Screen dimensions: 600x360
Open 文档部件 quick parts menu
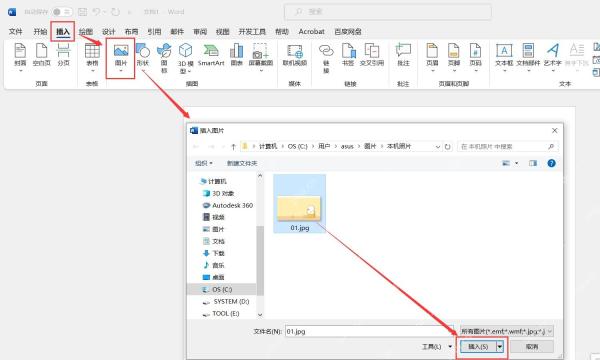click(528, 57)
